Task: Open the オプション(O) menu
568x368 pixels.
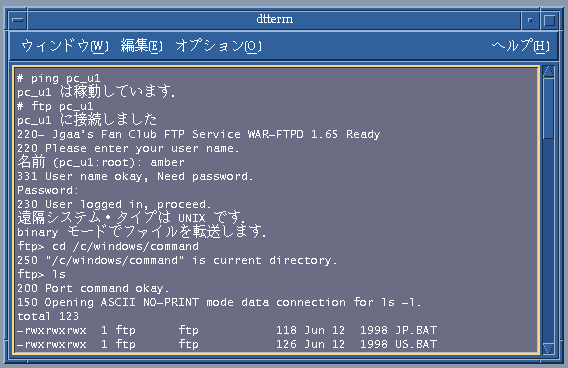Action: 218,46
